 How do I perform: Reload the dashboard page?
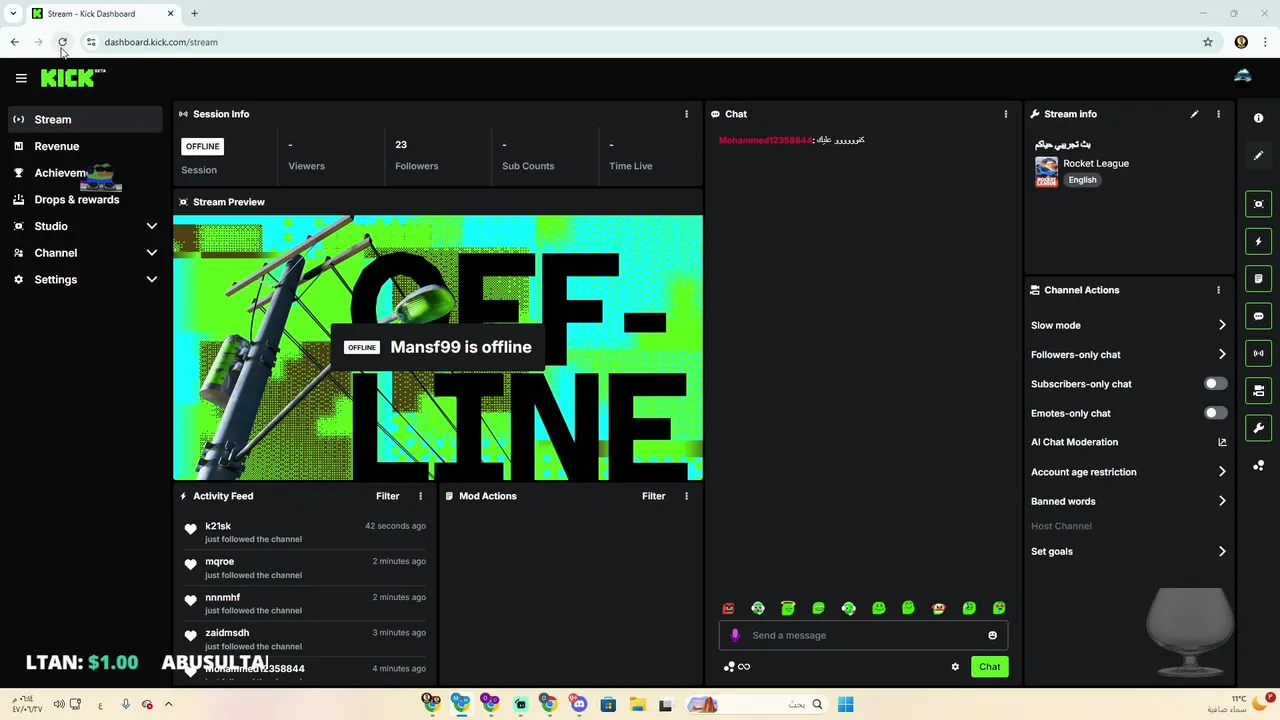(62, 42)
